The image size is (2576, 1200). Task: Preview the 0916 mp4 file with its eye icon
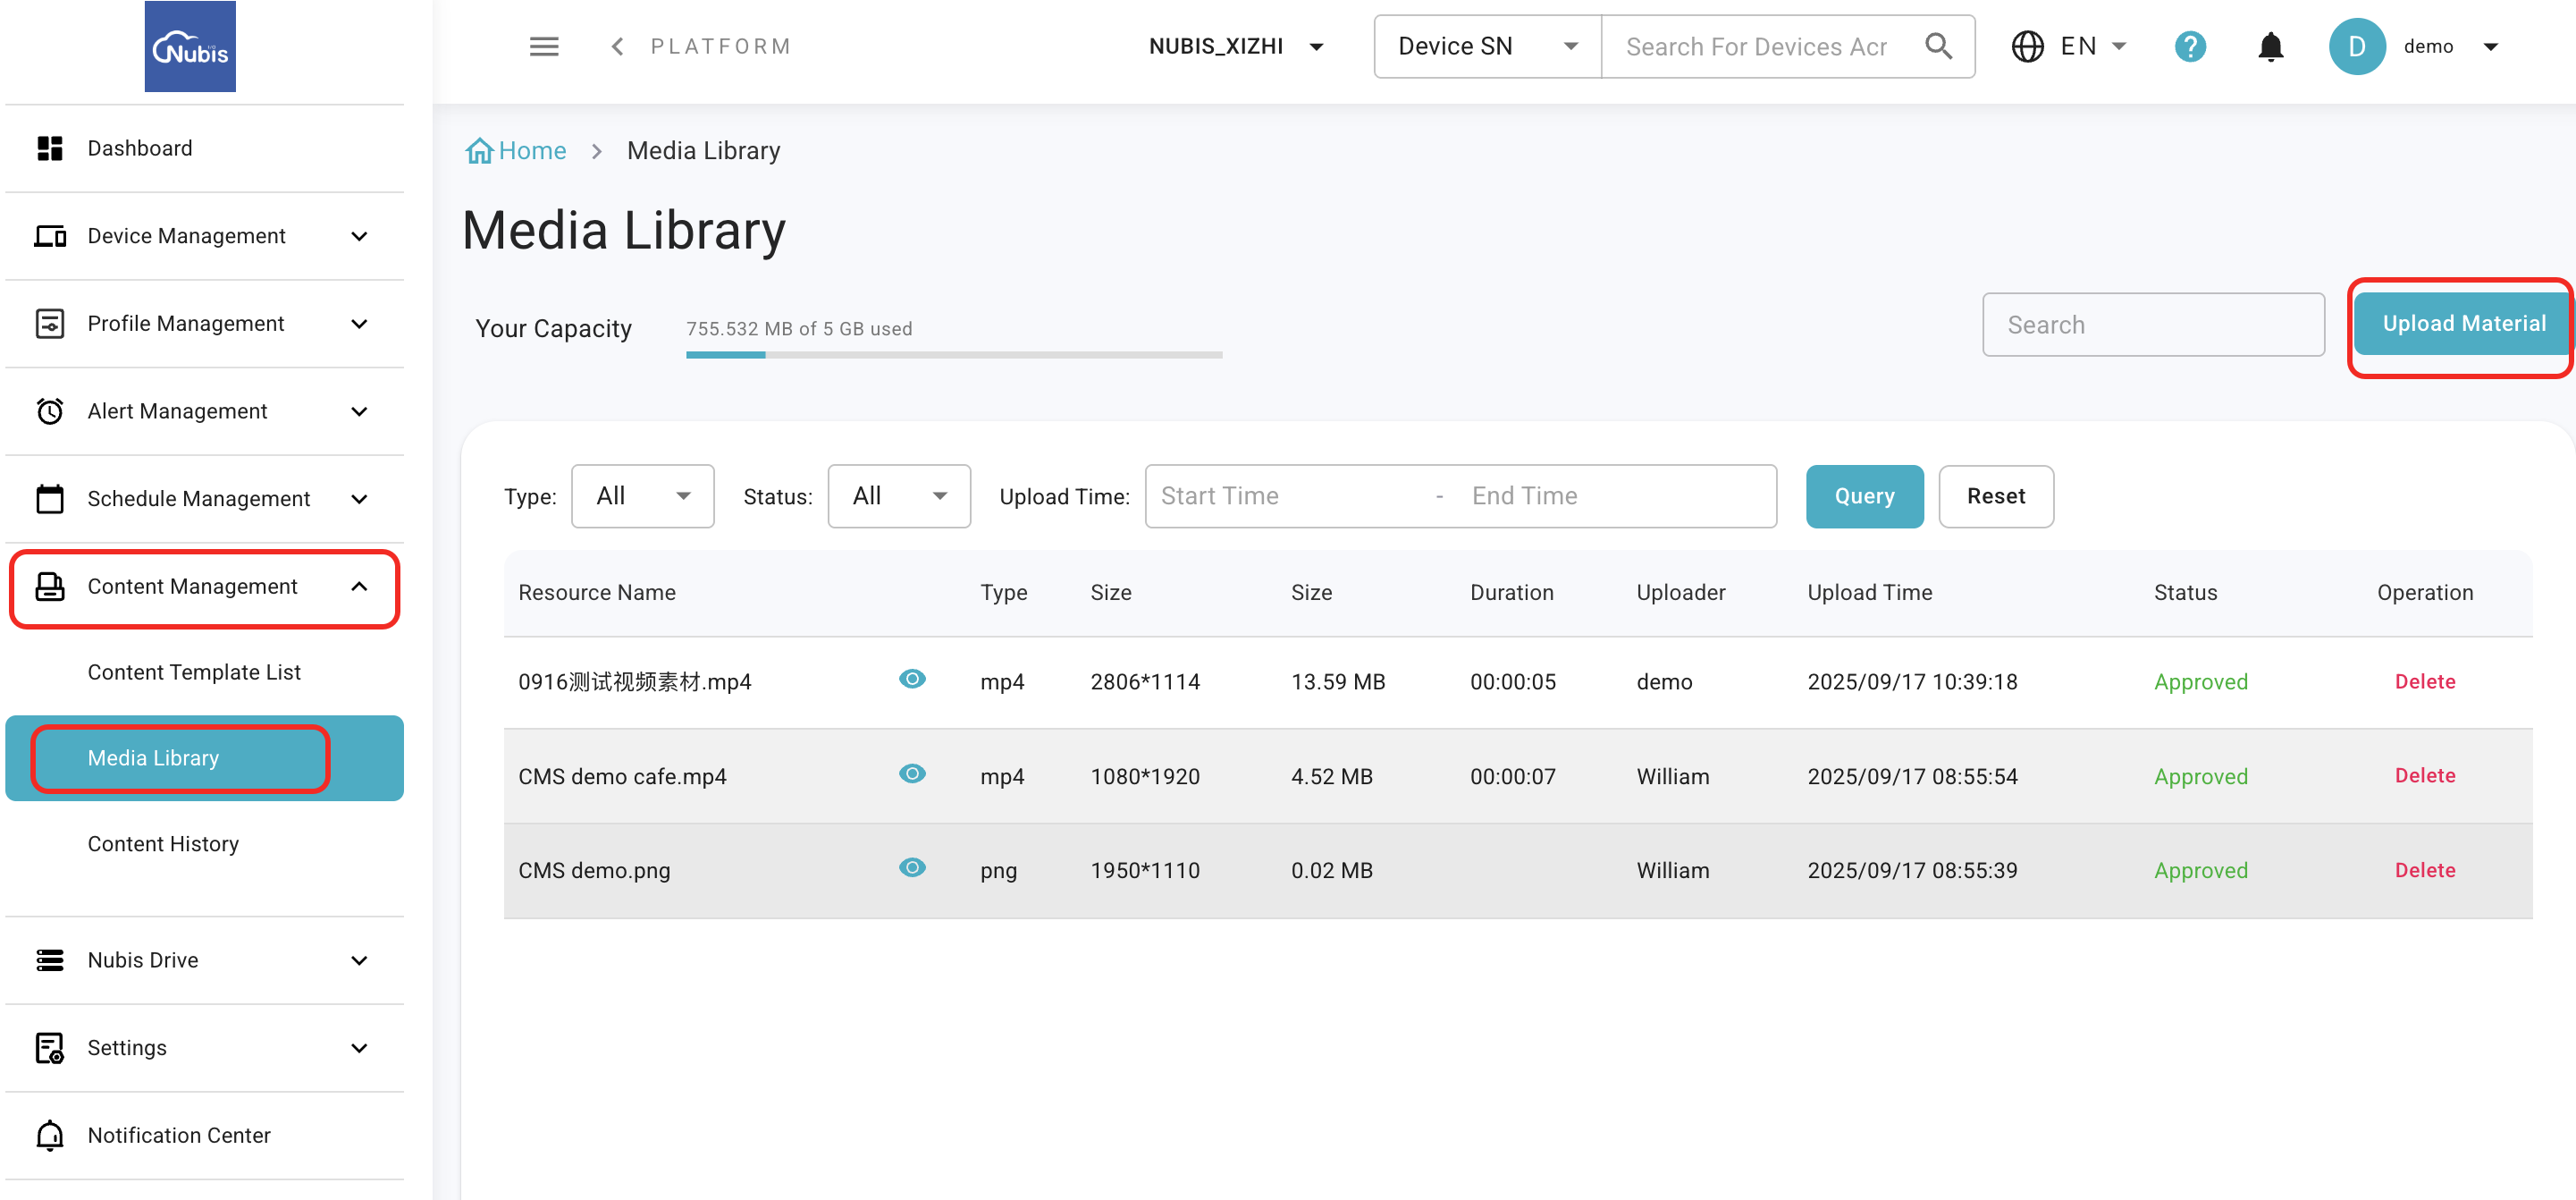pyautogui.click(x=911, y=680)
